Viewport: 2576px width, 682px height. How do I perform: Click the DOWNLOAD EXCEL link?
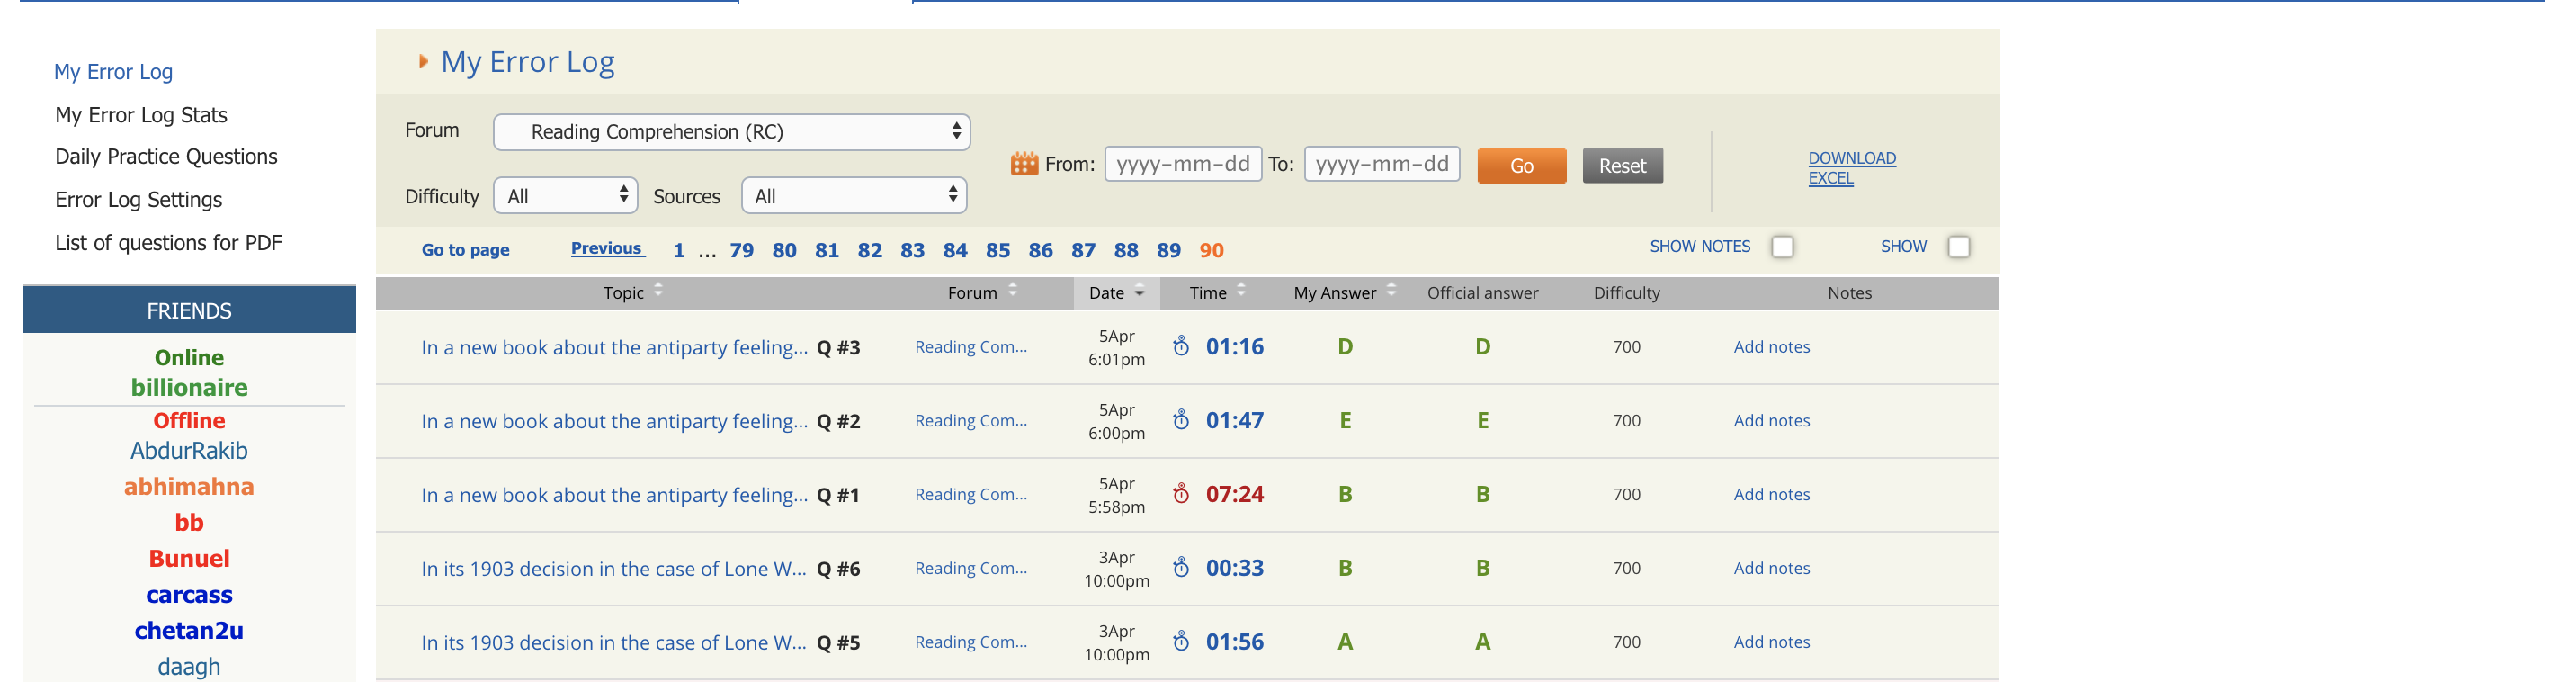pos(1850,168)
